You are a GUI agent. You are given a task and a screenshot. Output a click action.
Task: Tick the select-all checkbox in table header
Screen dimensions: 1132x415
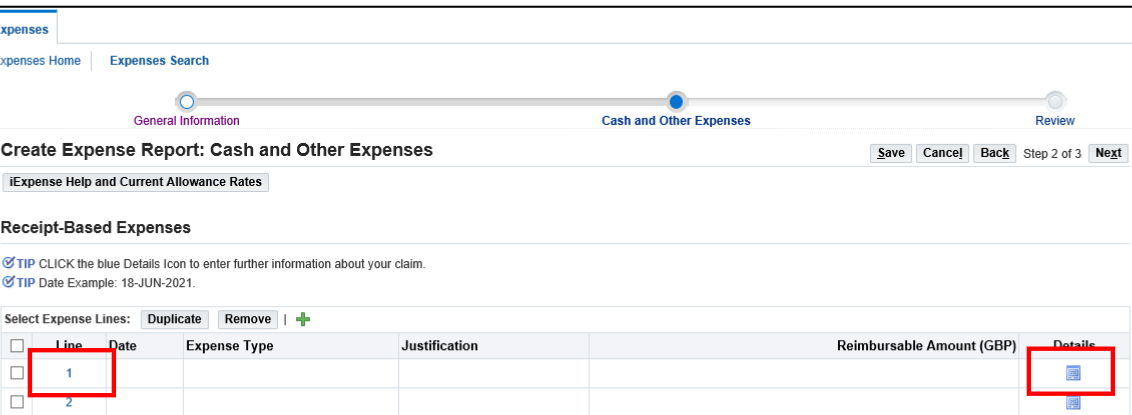coord(17,346)
